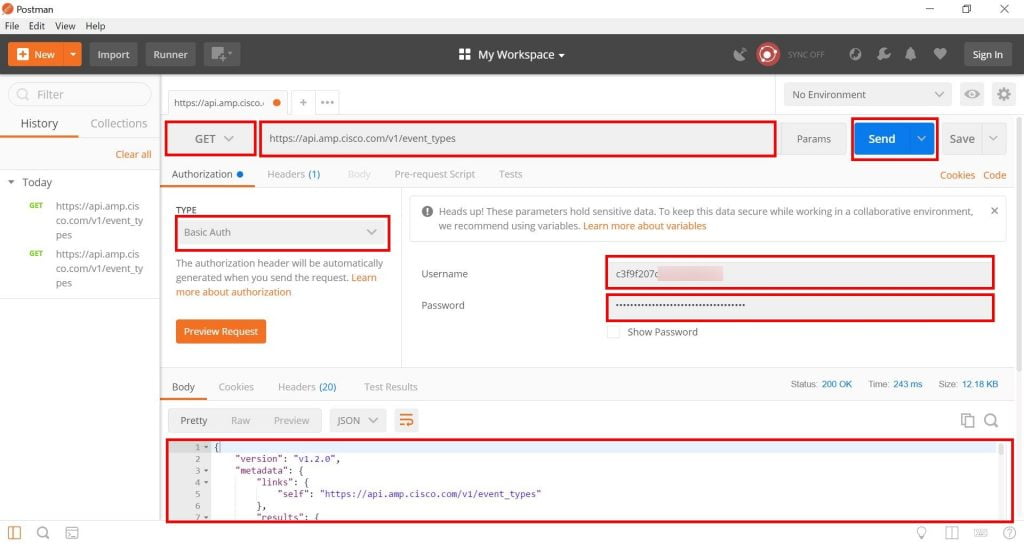Open the JSON format dropdown

point(357,421)
